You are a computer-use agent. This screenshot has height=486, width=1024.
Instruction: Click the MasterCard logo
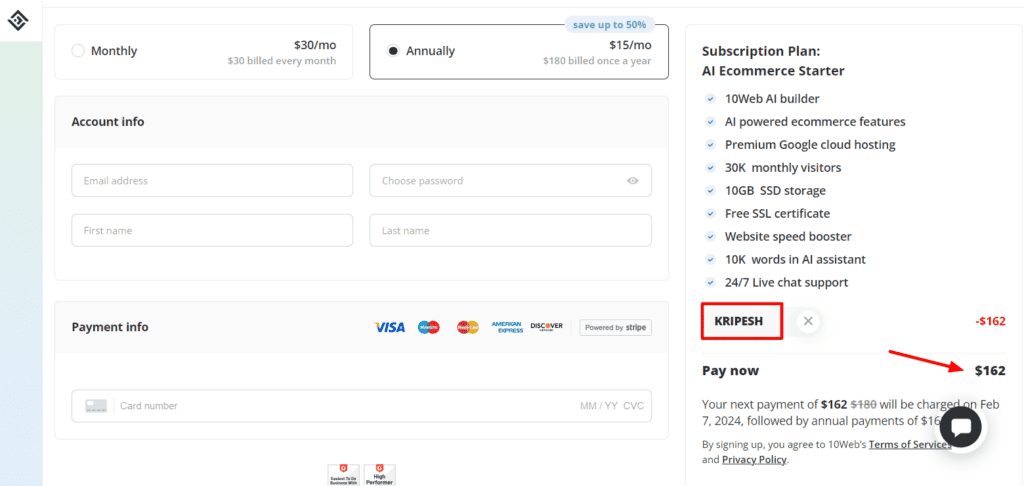tap(468, 327)
